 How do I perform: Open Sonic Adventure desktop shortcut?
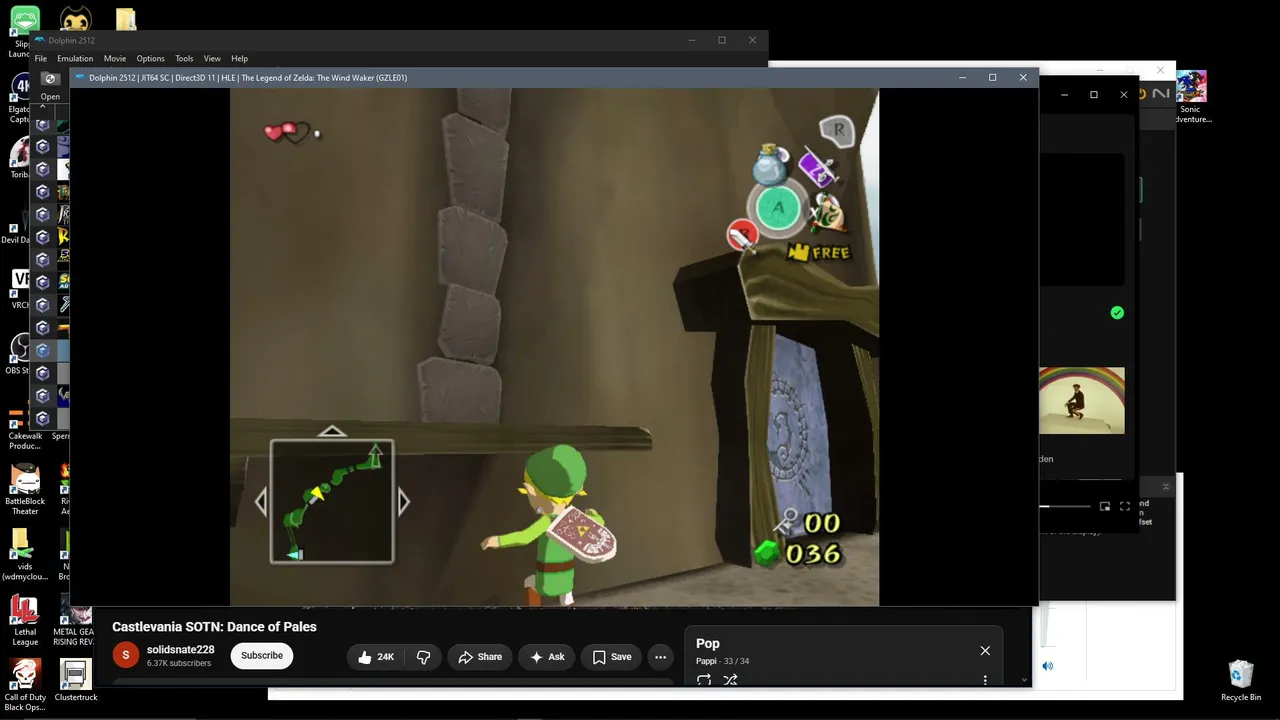(x=1191, y=97)
